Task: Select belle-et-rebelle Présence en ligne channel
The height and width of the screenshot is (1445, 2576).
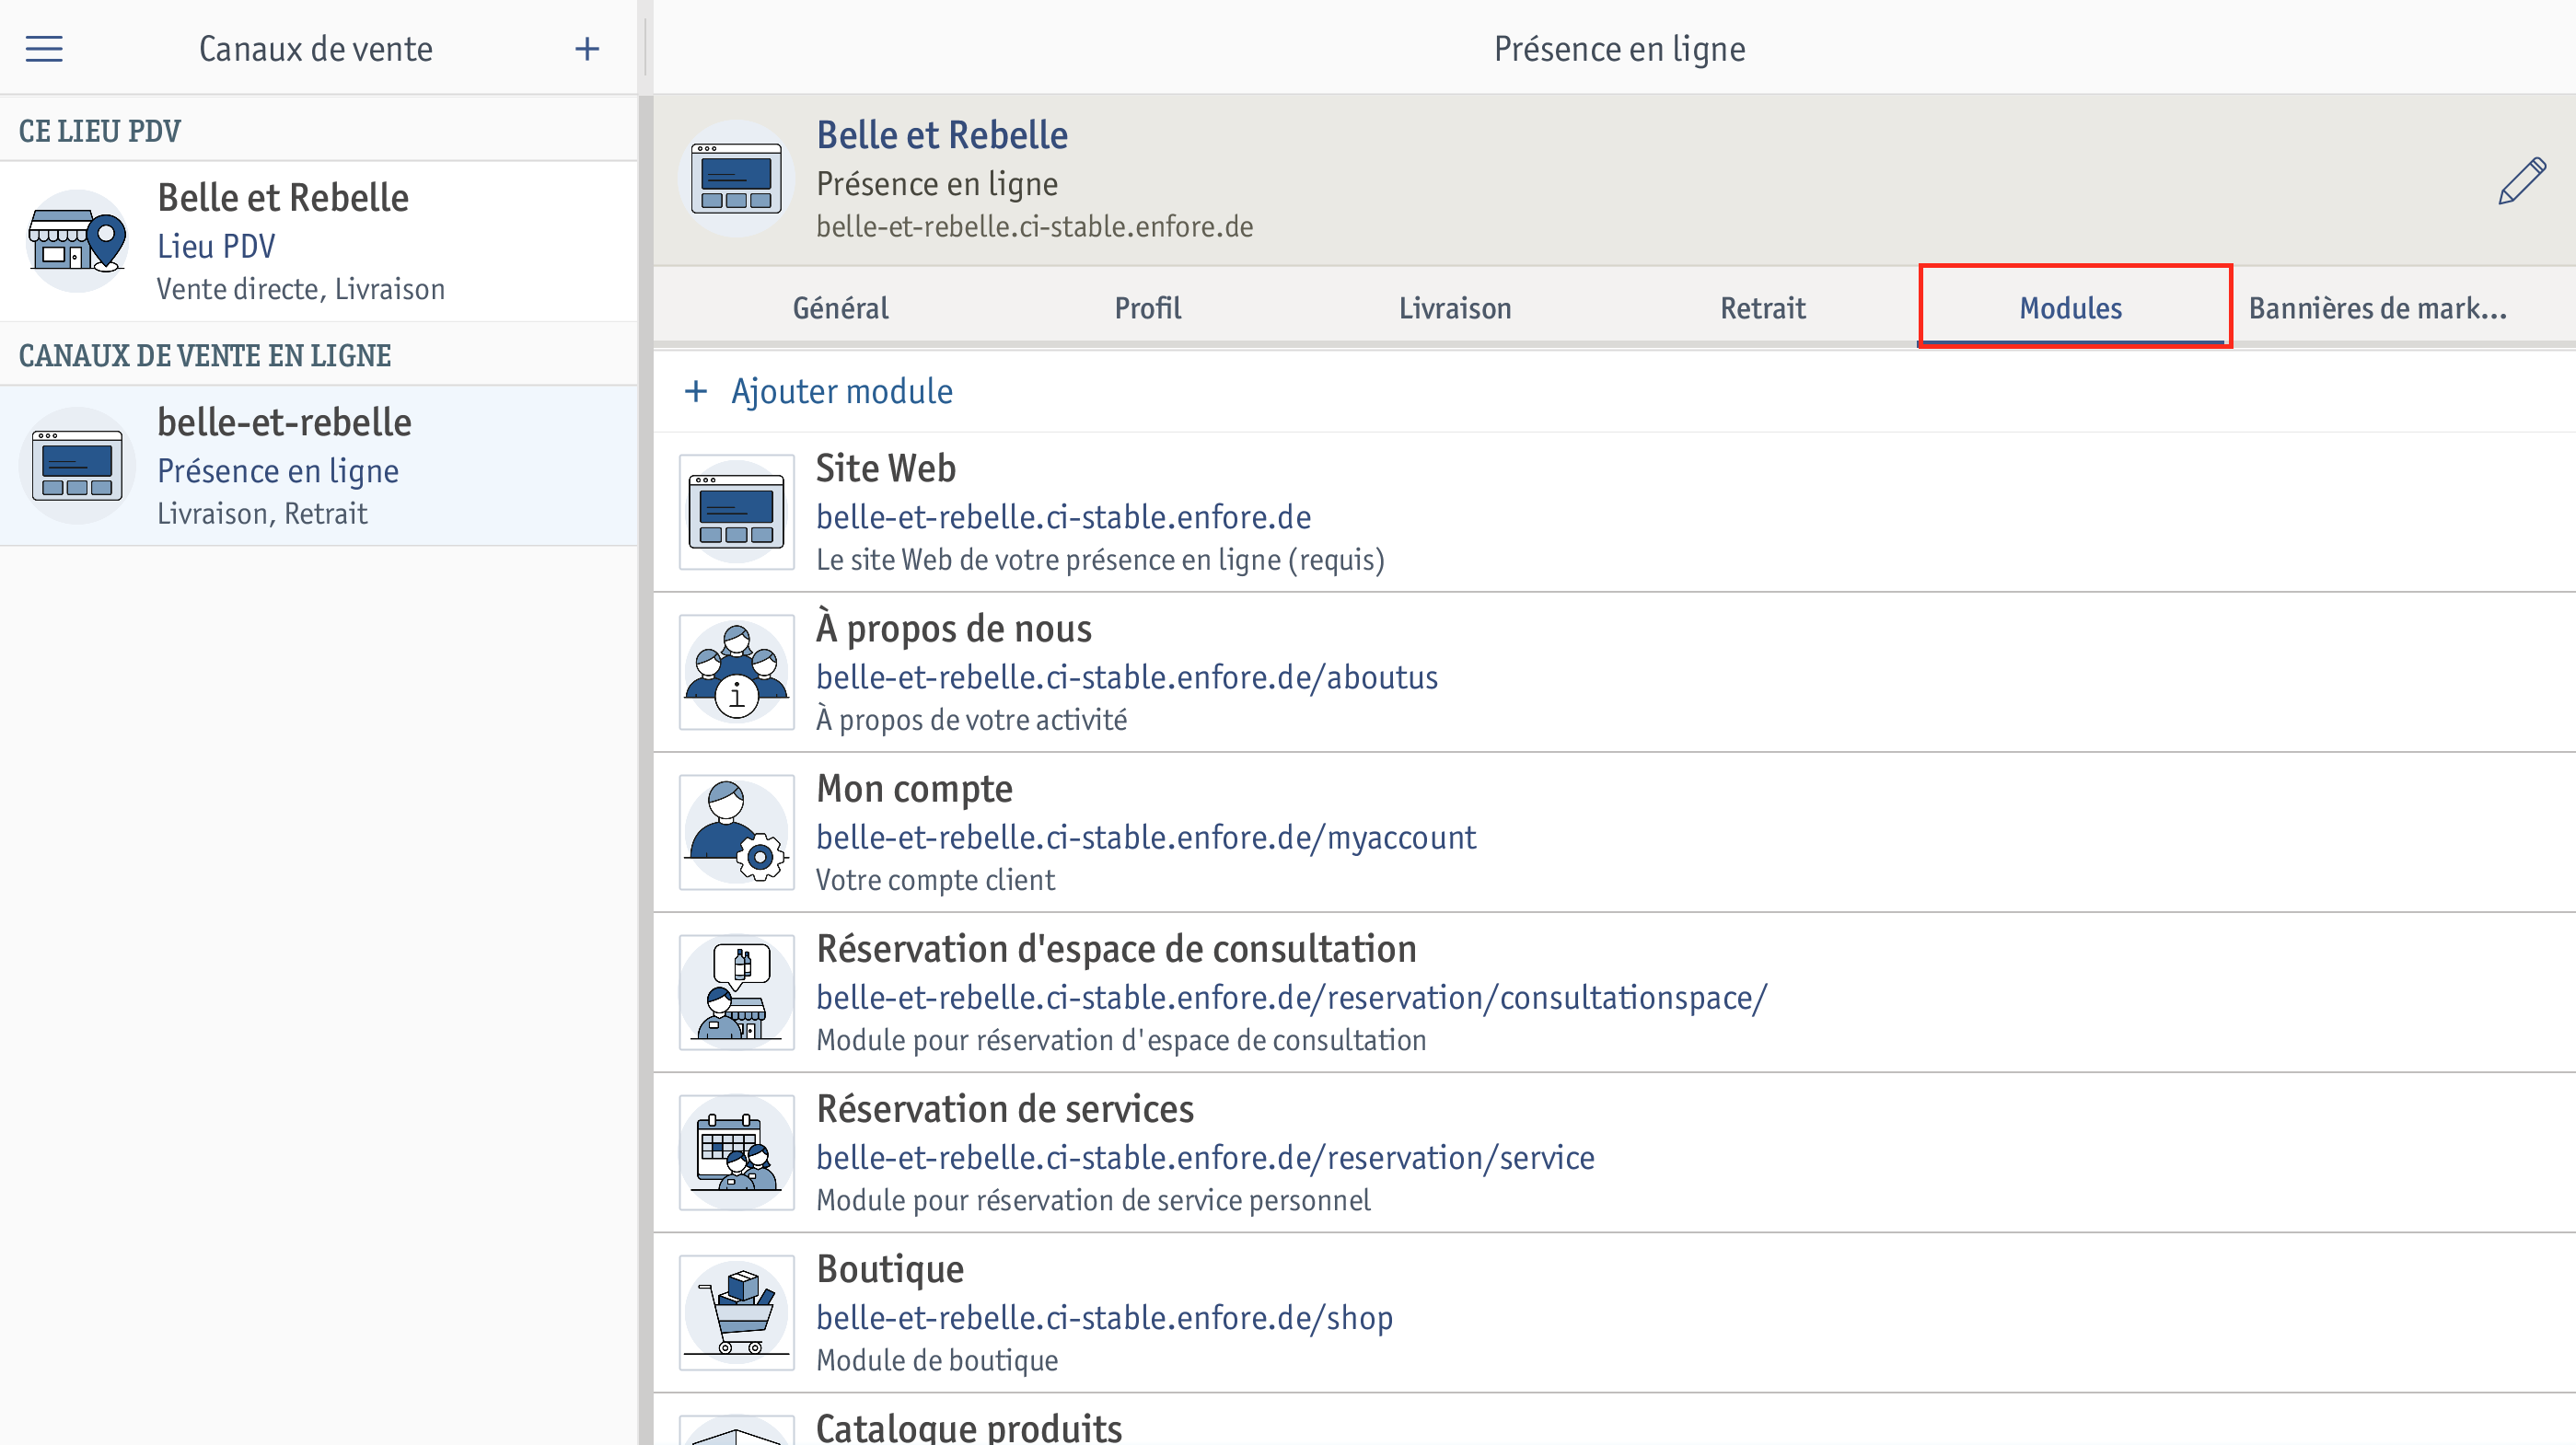Action: click(318, 465)
